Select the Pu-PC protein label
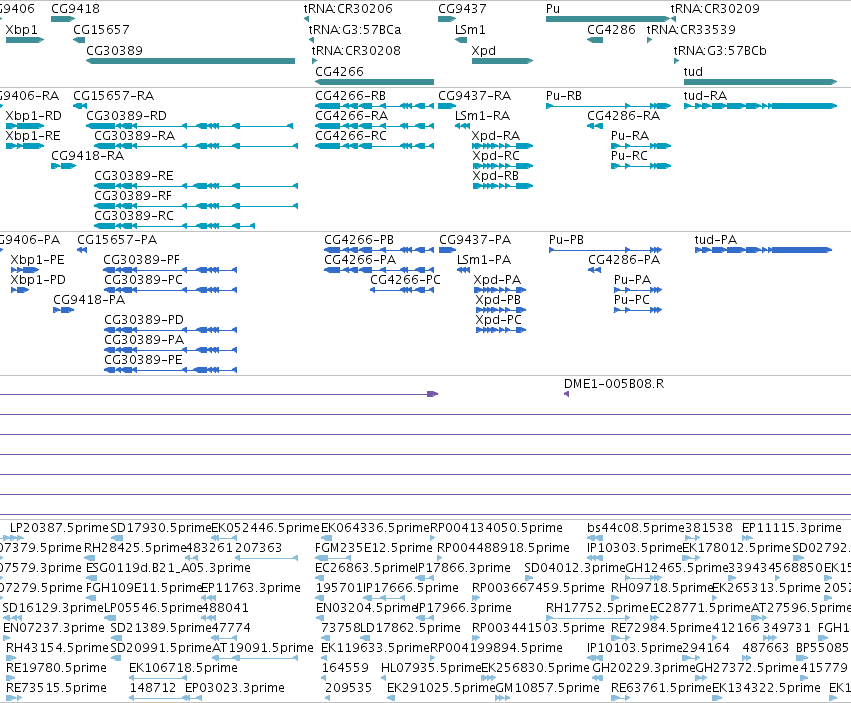Image resolution: width=851 pixels, height=703 pixels. click(632, 300)
